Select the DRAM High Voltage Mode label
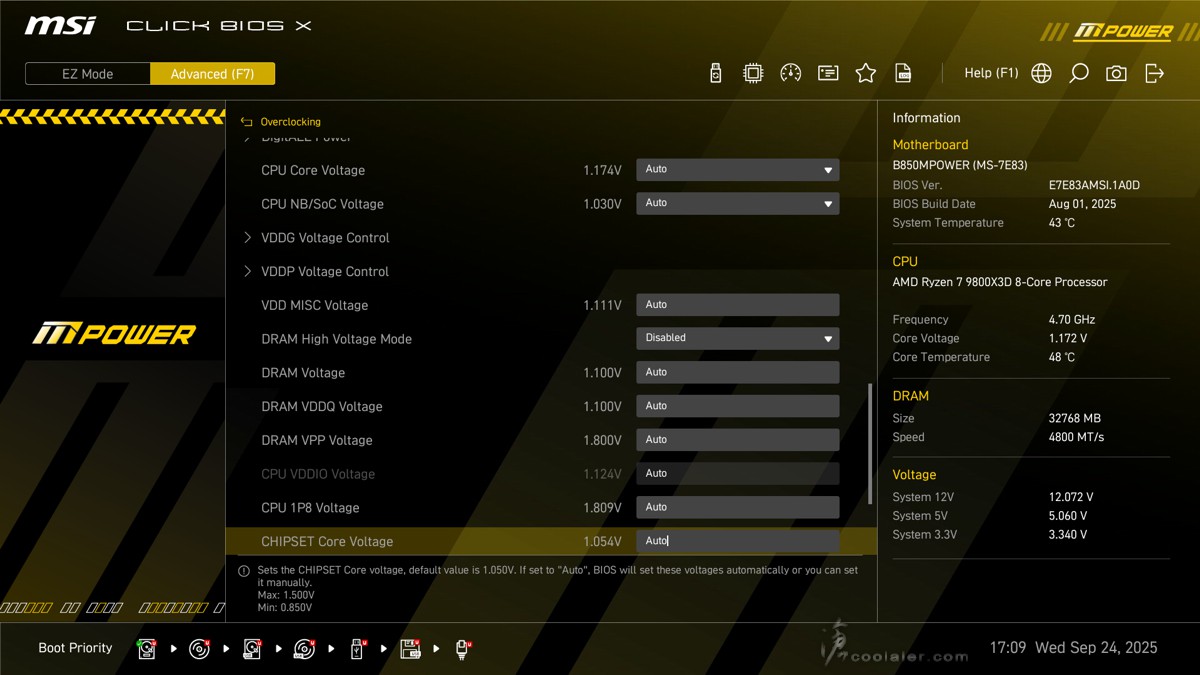The height and width of the screenshot is (675, 1200). click(x=336, y=339)
